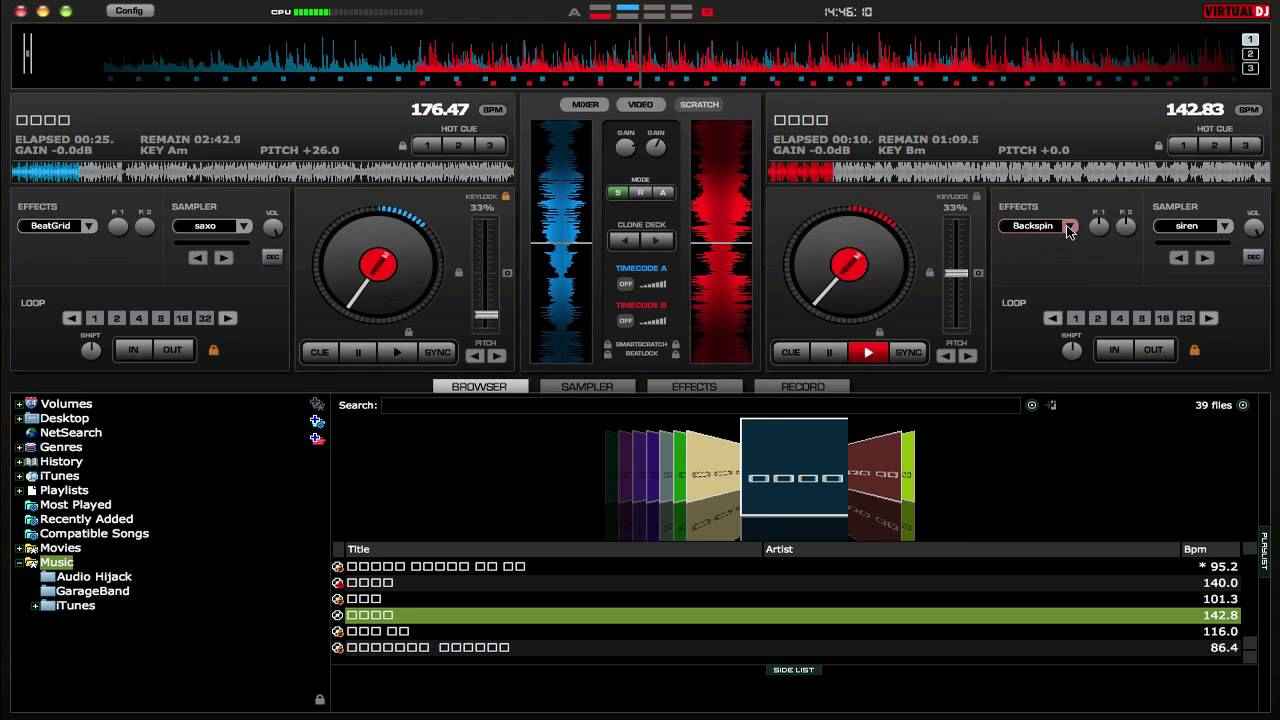Open the Config button

click(129, 11)
